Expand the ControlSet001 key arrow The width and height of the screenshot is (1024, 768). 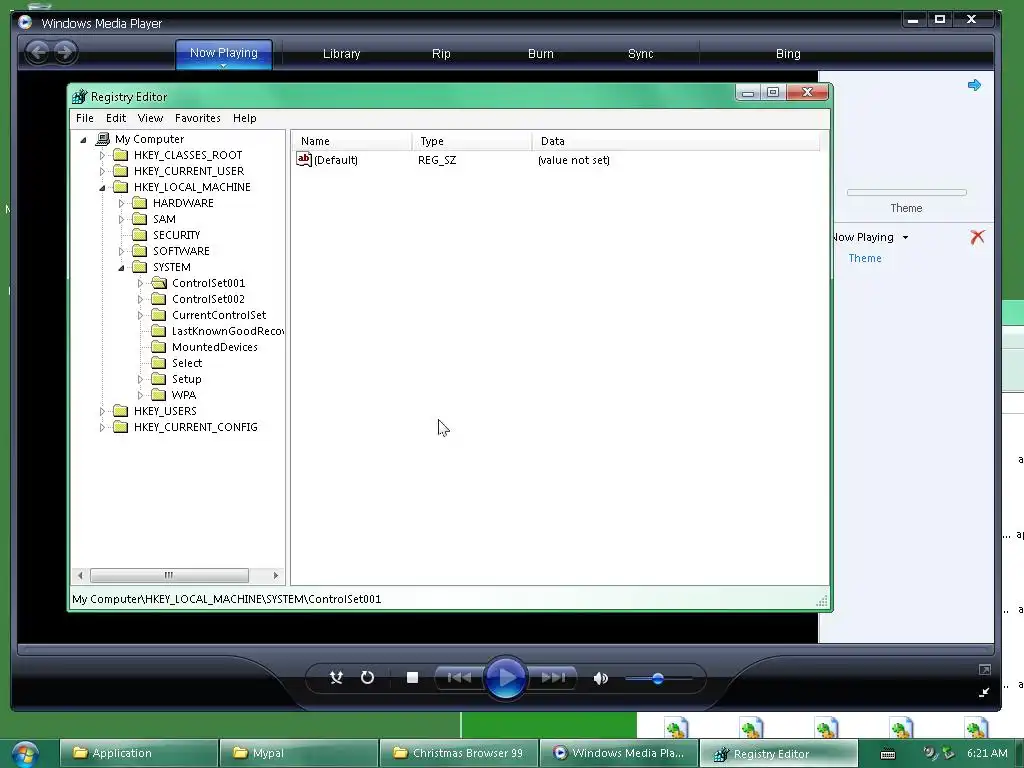[140, 283]
